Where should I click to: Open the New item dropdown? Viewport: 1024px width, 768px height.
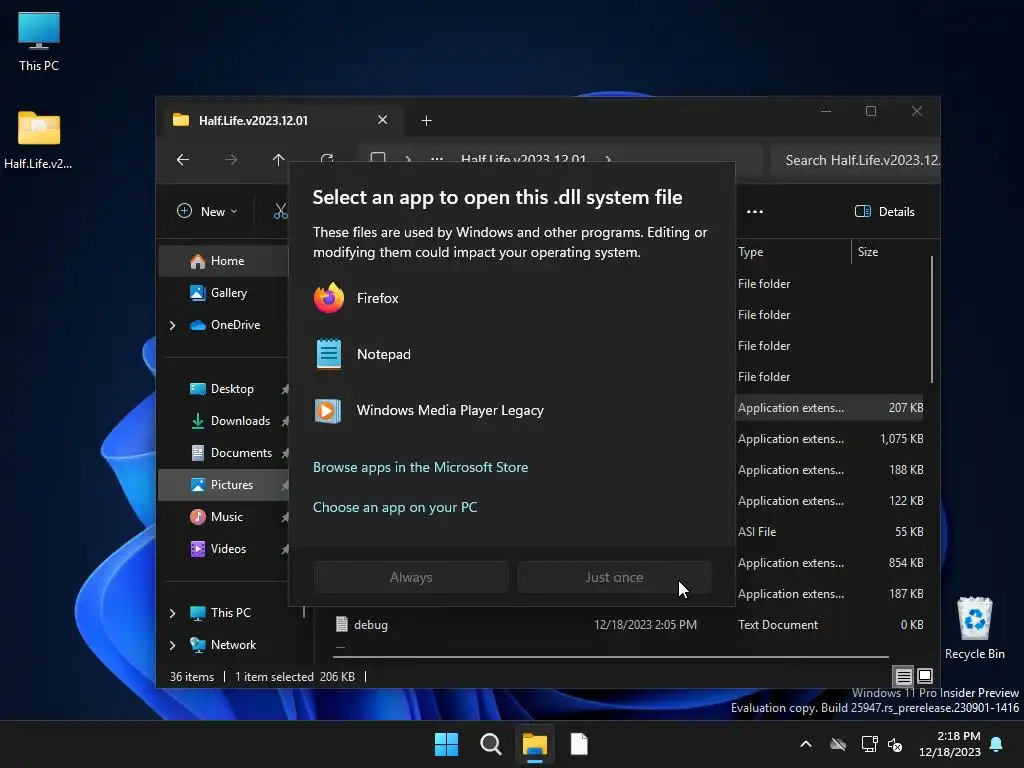[x=207, y=212]
